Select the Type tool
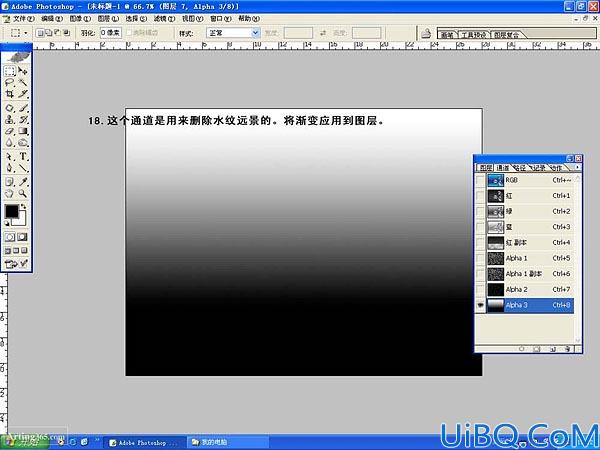The height and width of the screenshot is (450, 600). [x=23, y=157]
